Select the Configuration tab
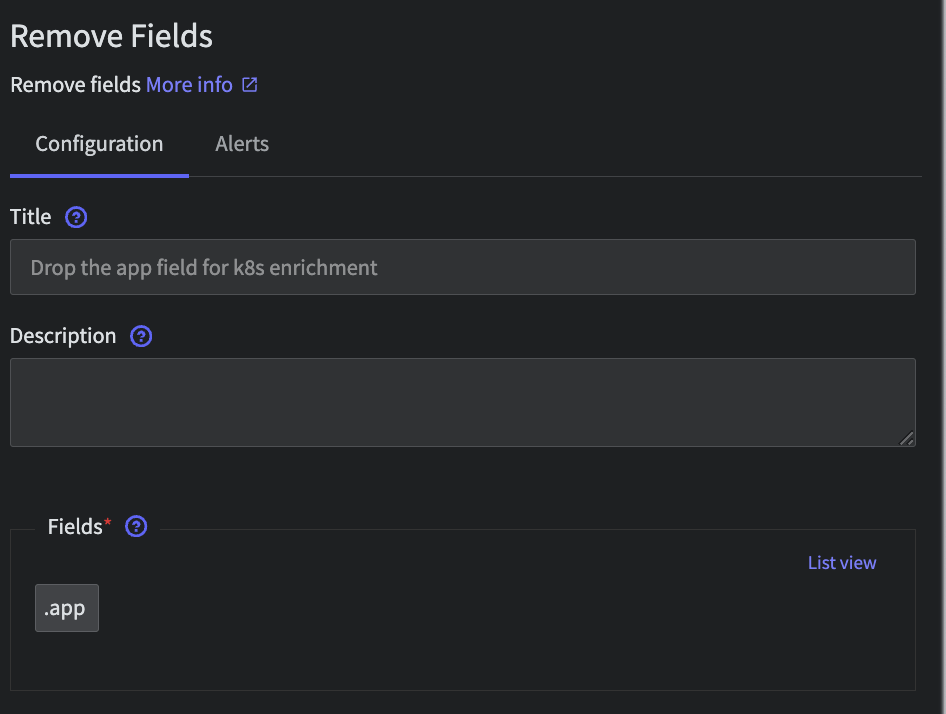946x714 pixels. pyautogui.click(x=99, y=144)
